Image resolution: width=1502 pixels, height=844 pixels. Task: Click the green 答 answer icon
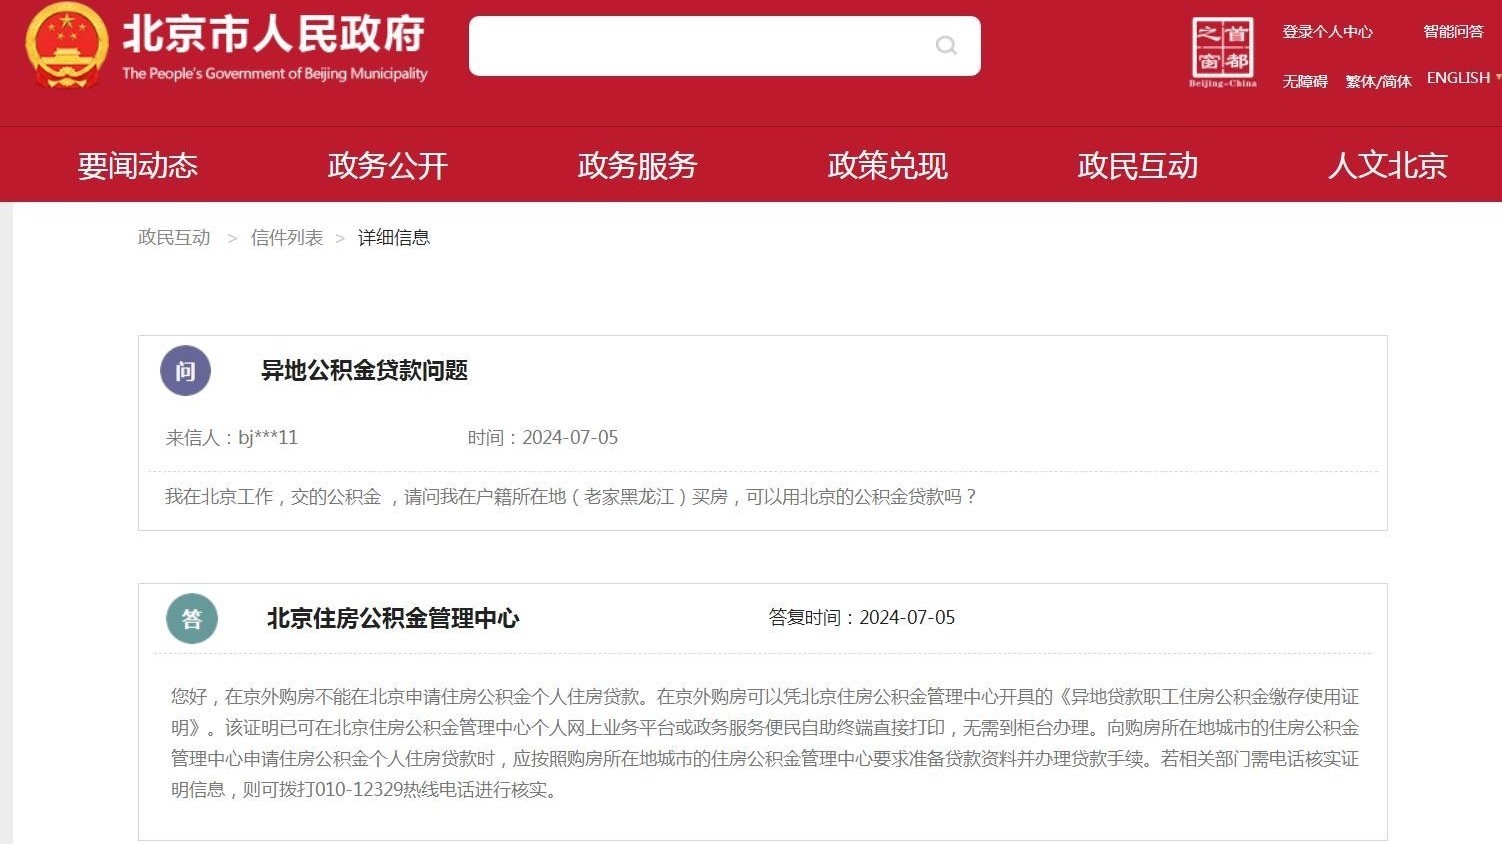coord(191,619)
